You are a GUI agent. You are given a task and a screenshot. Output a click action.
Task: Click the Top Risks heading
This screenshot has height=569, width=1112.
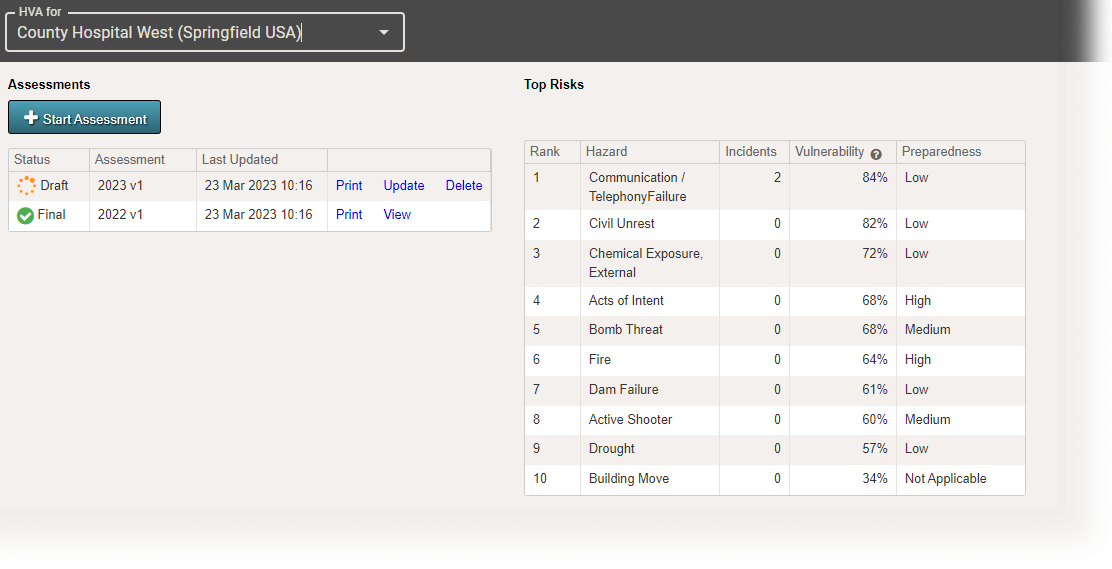point(554,84)
